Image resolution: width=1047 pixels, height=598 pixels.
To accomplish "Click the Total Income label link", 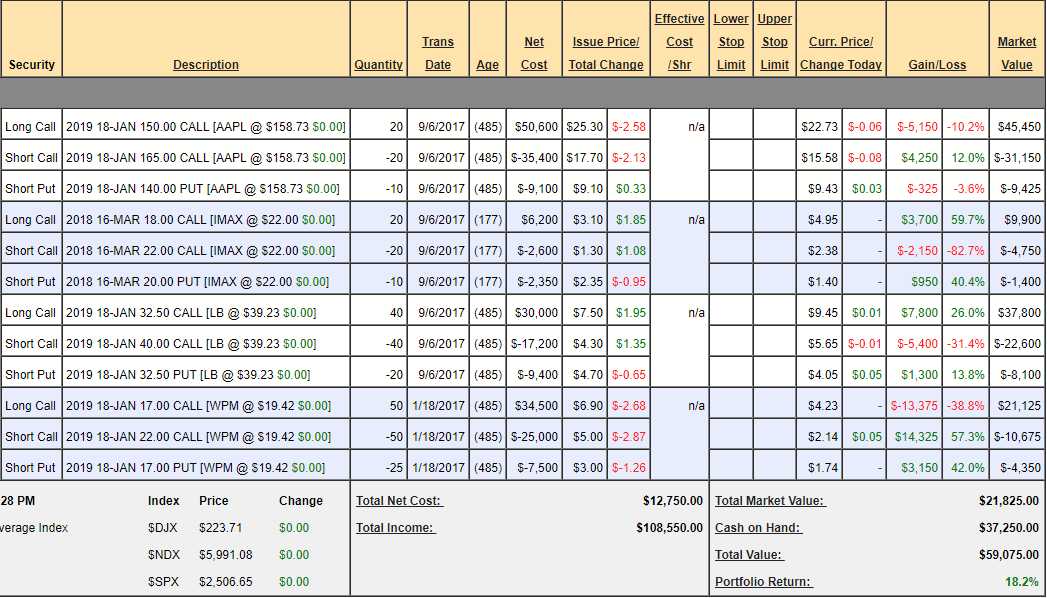I will (395, 528).
